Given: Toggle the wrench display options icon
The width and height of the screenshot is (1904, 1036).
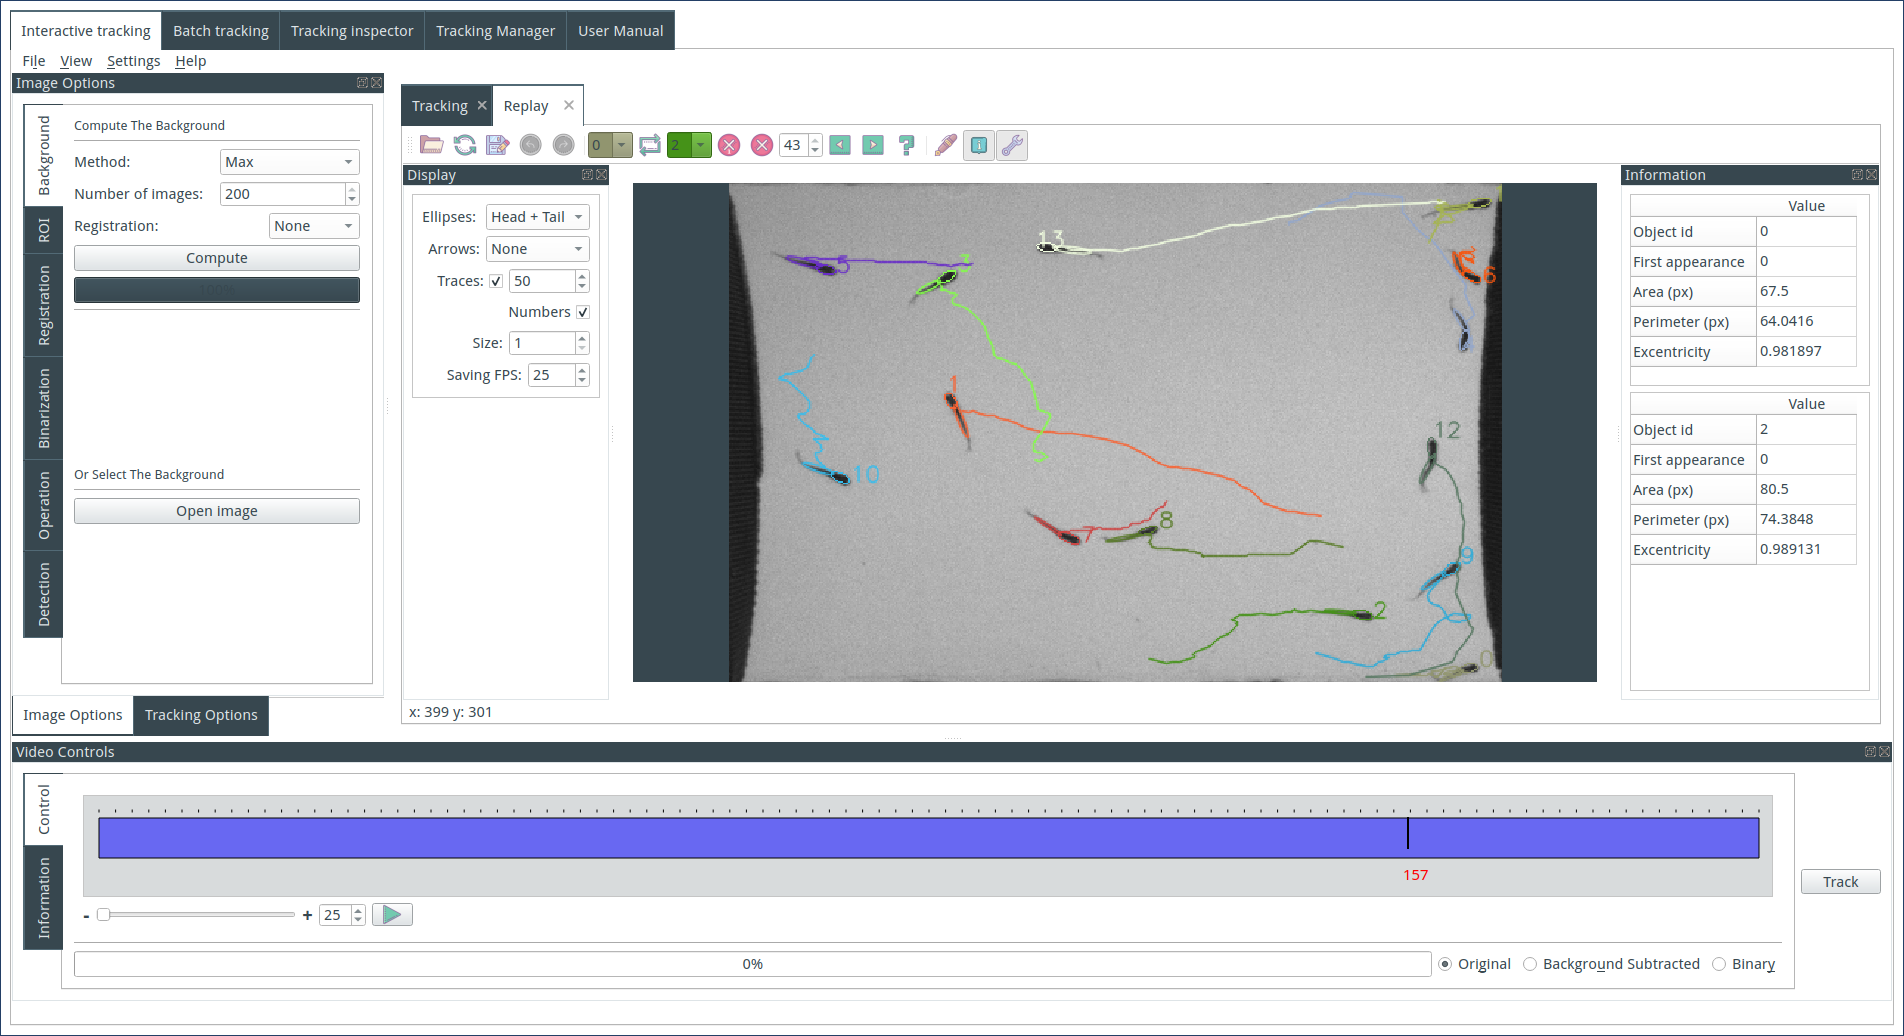Looking at the screenshot, I should tap(1012, 145).
